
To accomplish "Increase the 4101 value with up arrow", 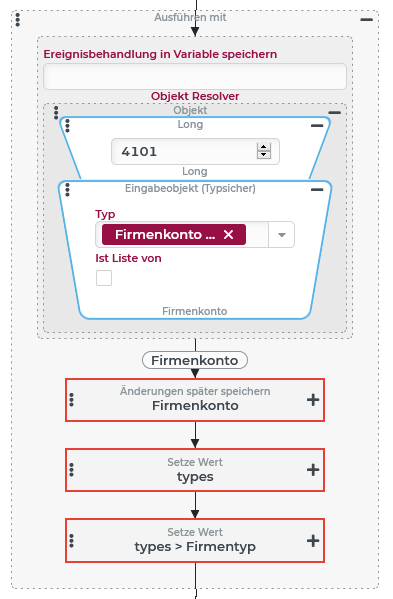I will 264,147.
